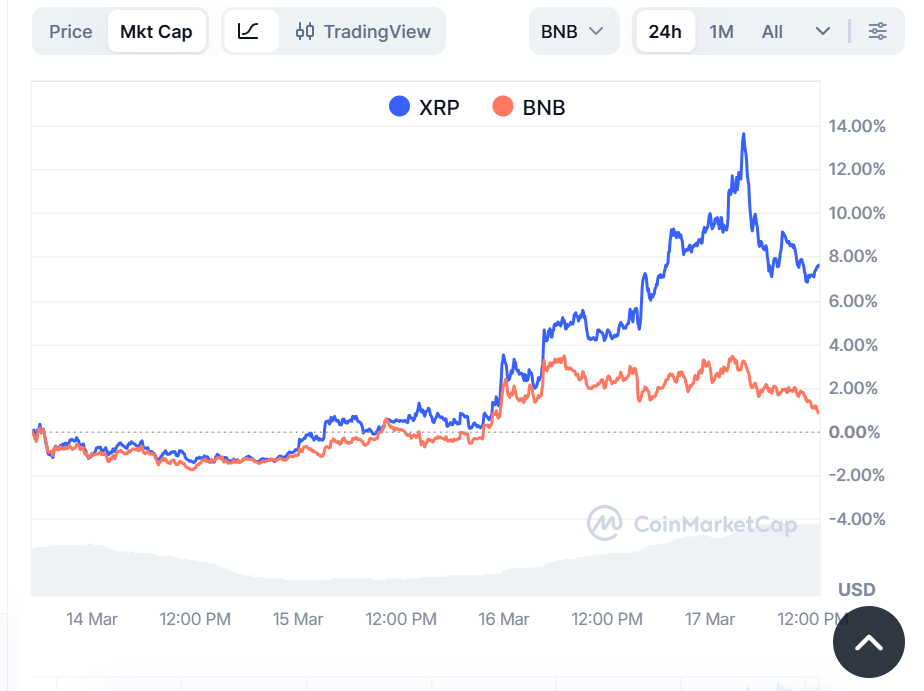Click the XRP legend label text
Screen dimensions: 924x691
pyautogui.click(x=438, y=107)
